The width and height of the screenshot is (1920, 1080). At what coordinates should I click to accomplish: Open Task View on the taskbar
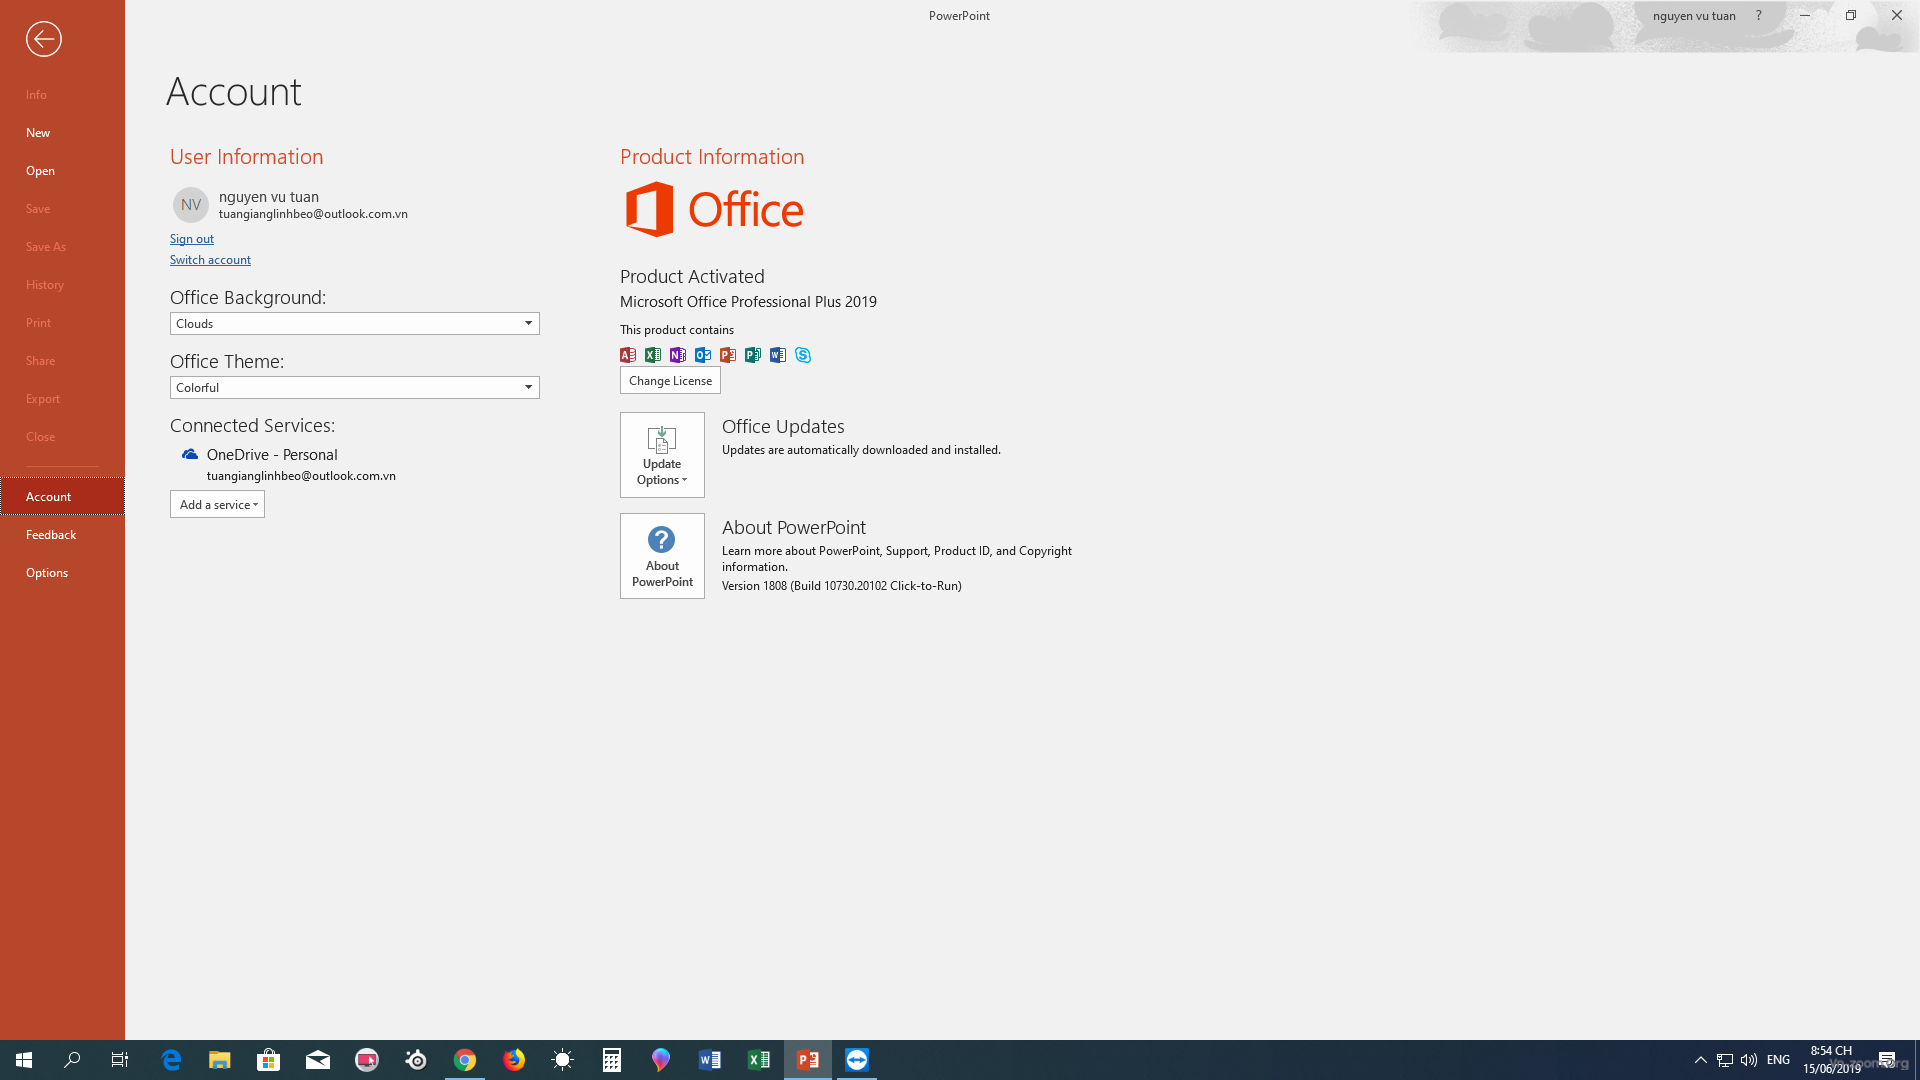pos(120,1060)
